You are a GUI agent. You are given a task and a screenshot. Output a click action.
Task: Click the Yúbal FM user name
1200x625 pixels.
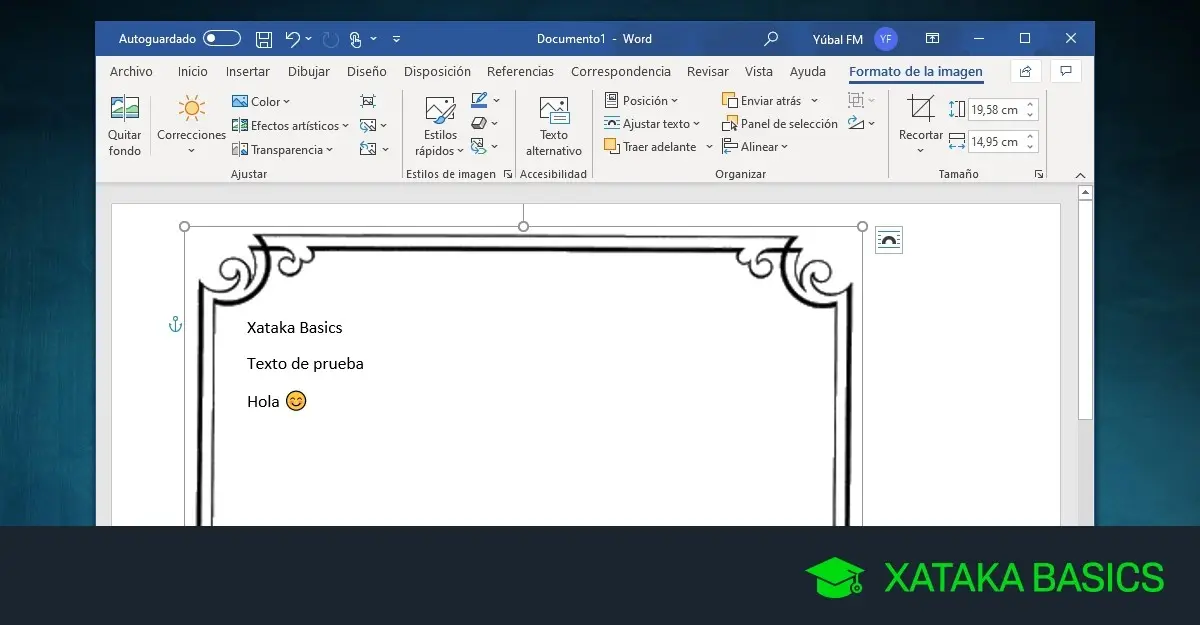[x=838, y=39]
